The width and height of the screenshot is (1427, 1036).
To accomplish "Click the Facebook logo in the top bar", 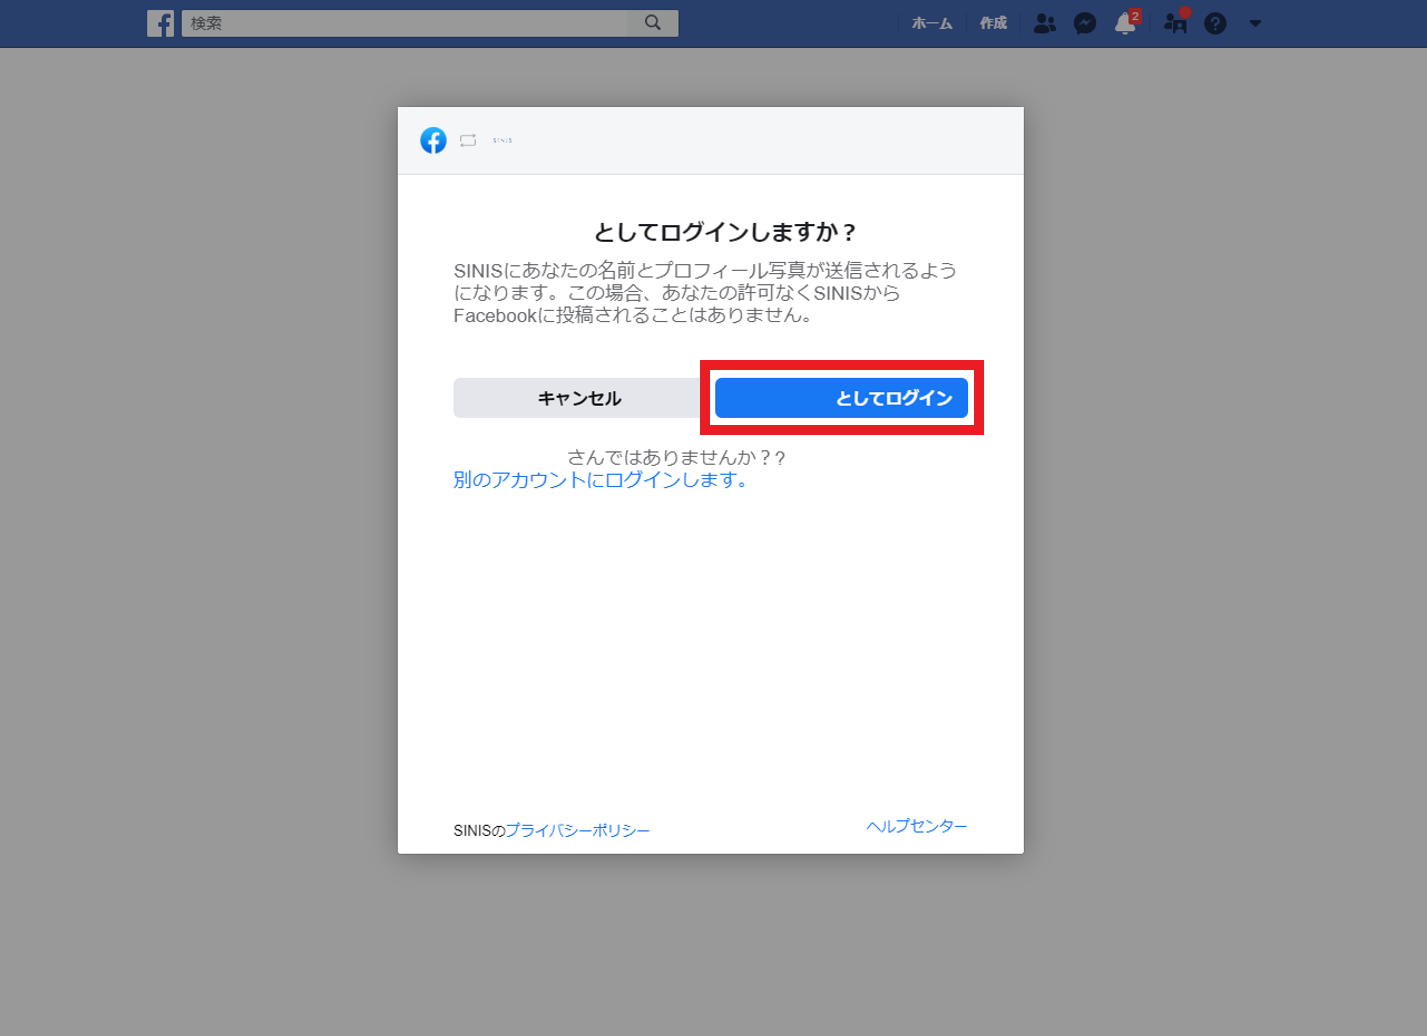I will point(160,23).
